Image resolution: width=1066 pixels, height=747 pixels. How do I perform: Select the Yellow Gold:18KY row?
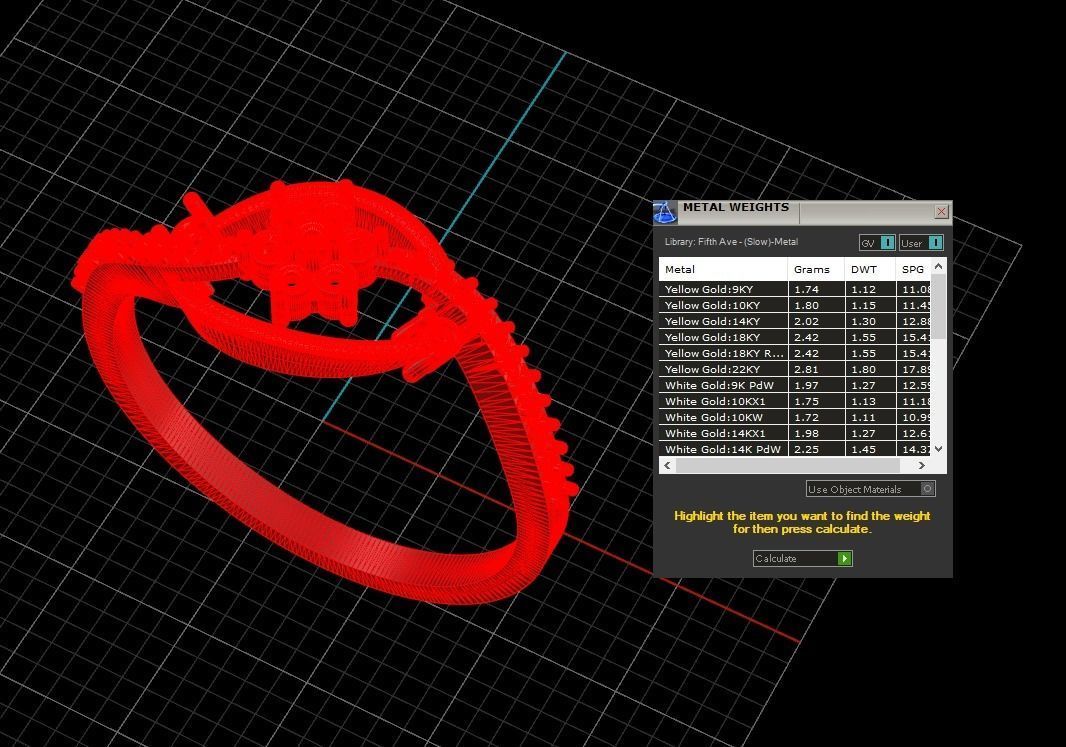tap(795, 337)
